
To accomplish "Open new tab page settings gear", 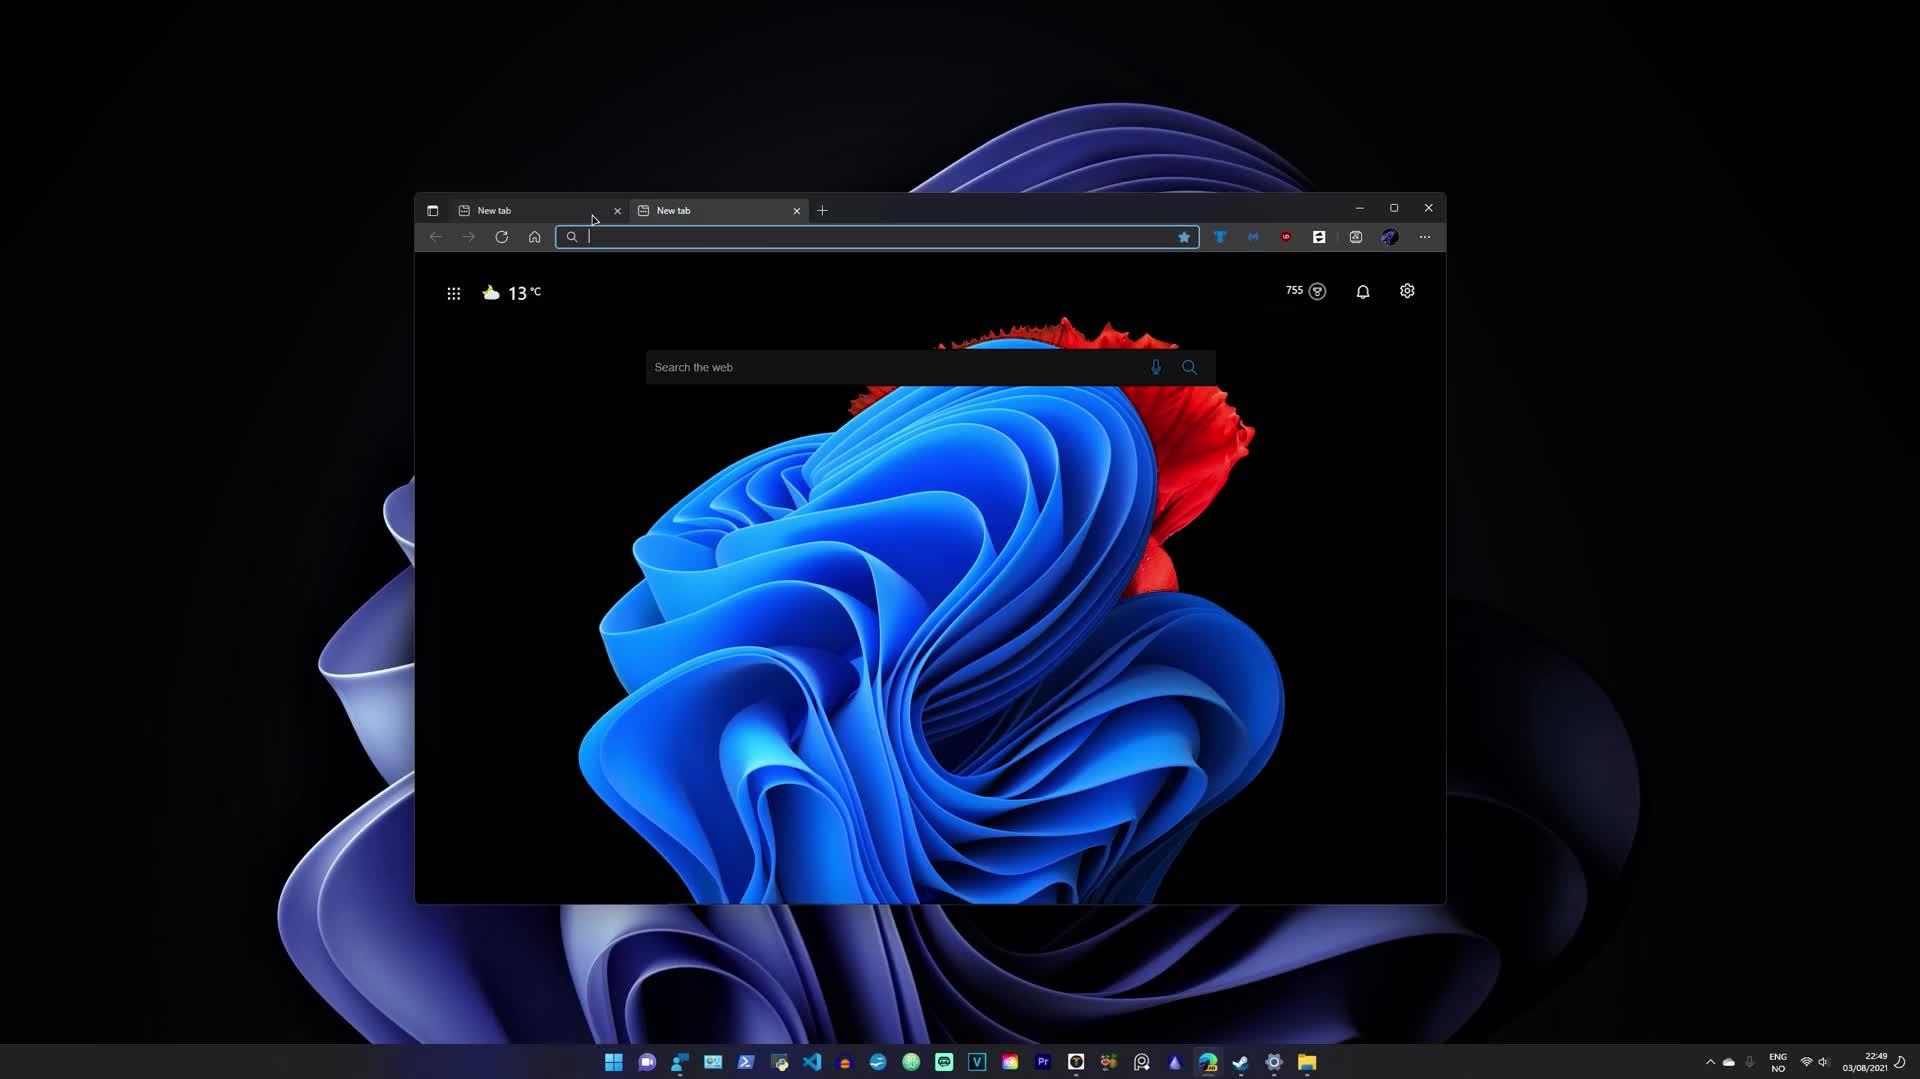I will pos(1407,291).
